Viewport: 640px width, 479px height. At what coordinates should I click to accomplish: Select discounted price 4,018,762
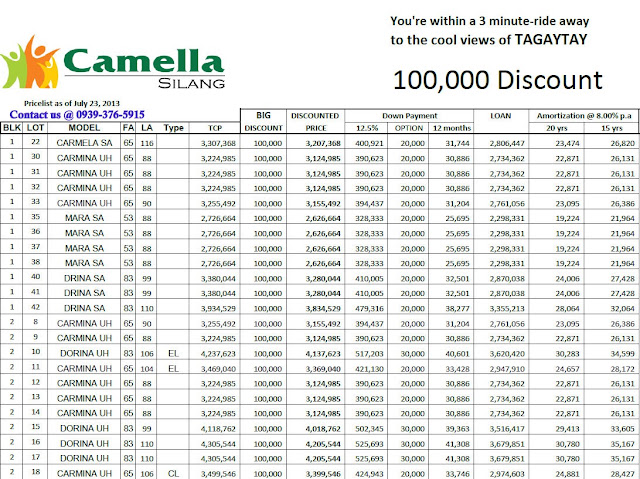tap(323, 429)
